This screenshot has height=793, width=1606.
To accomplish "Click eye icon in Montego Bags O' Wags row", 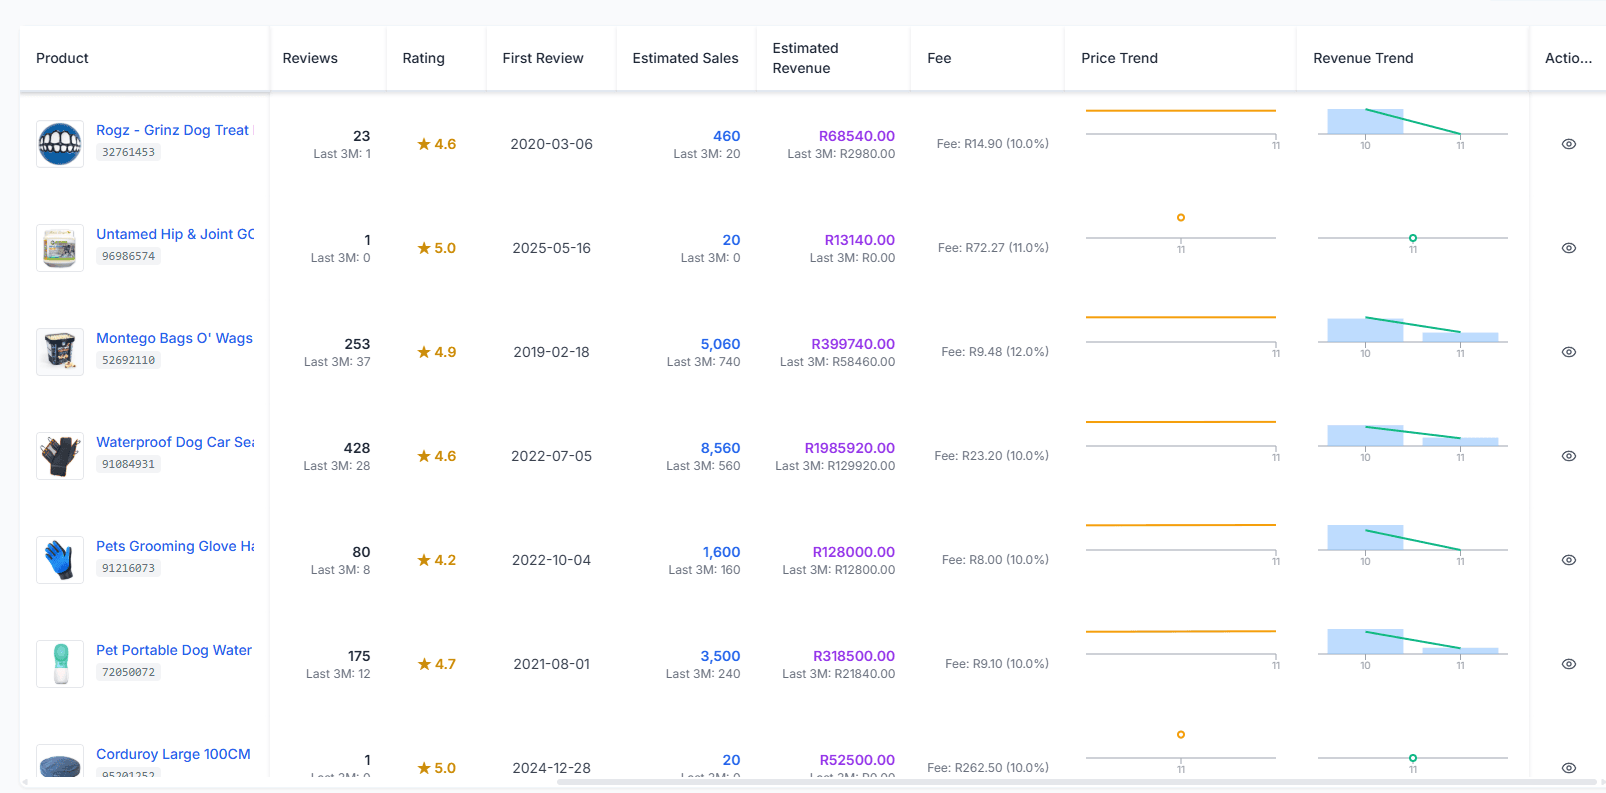I will 1568,352.
